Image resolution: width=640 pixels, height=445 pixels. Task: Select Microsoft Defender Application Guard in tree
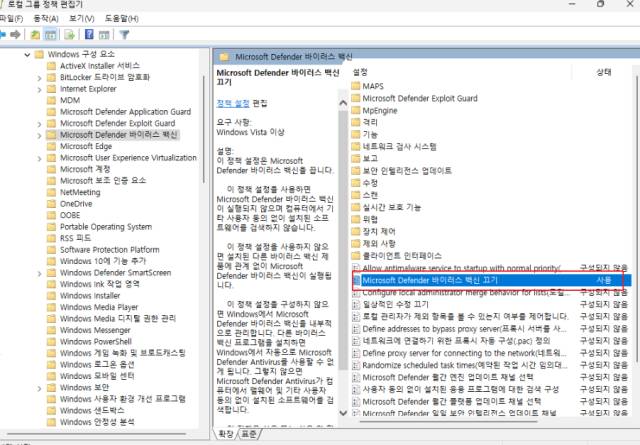pos(125,112)
